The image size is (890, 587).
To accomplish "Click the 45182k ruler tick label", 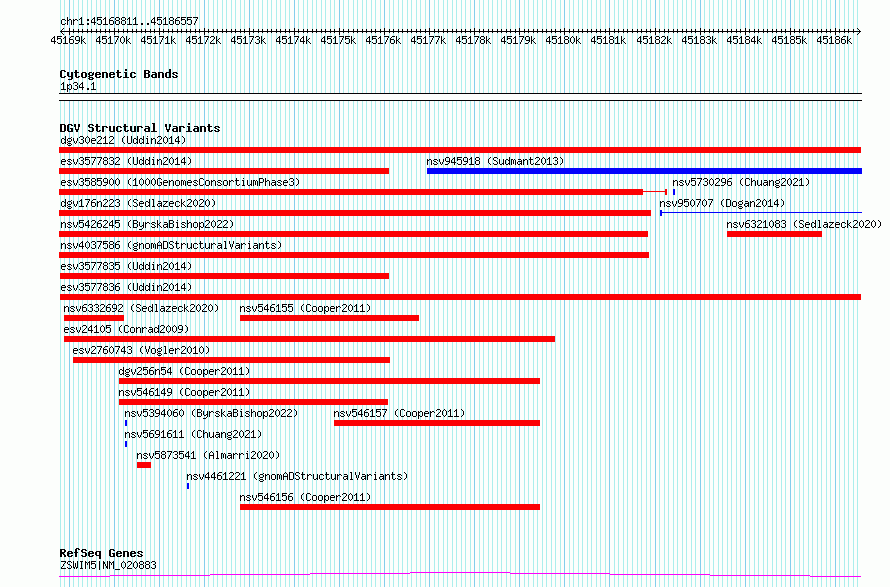I will click(654, 40).
